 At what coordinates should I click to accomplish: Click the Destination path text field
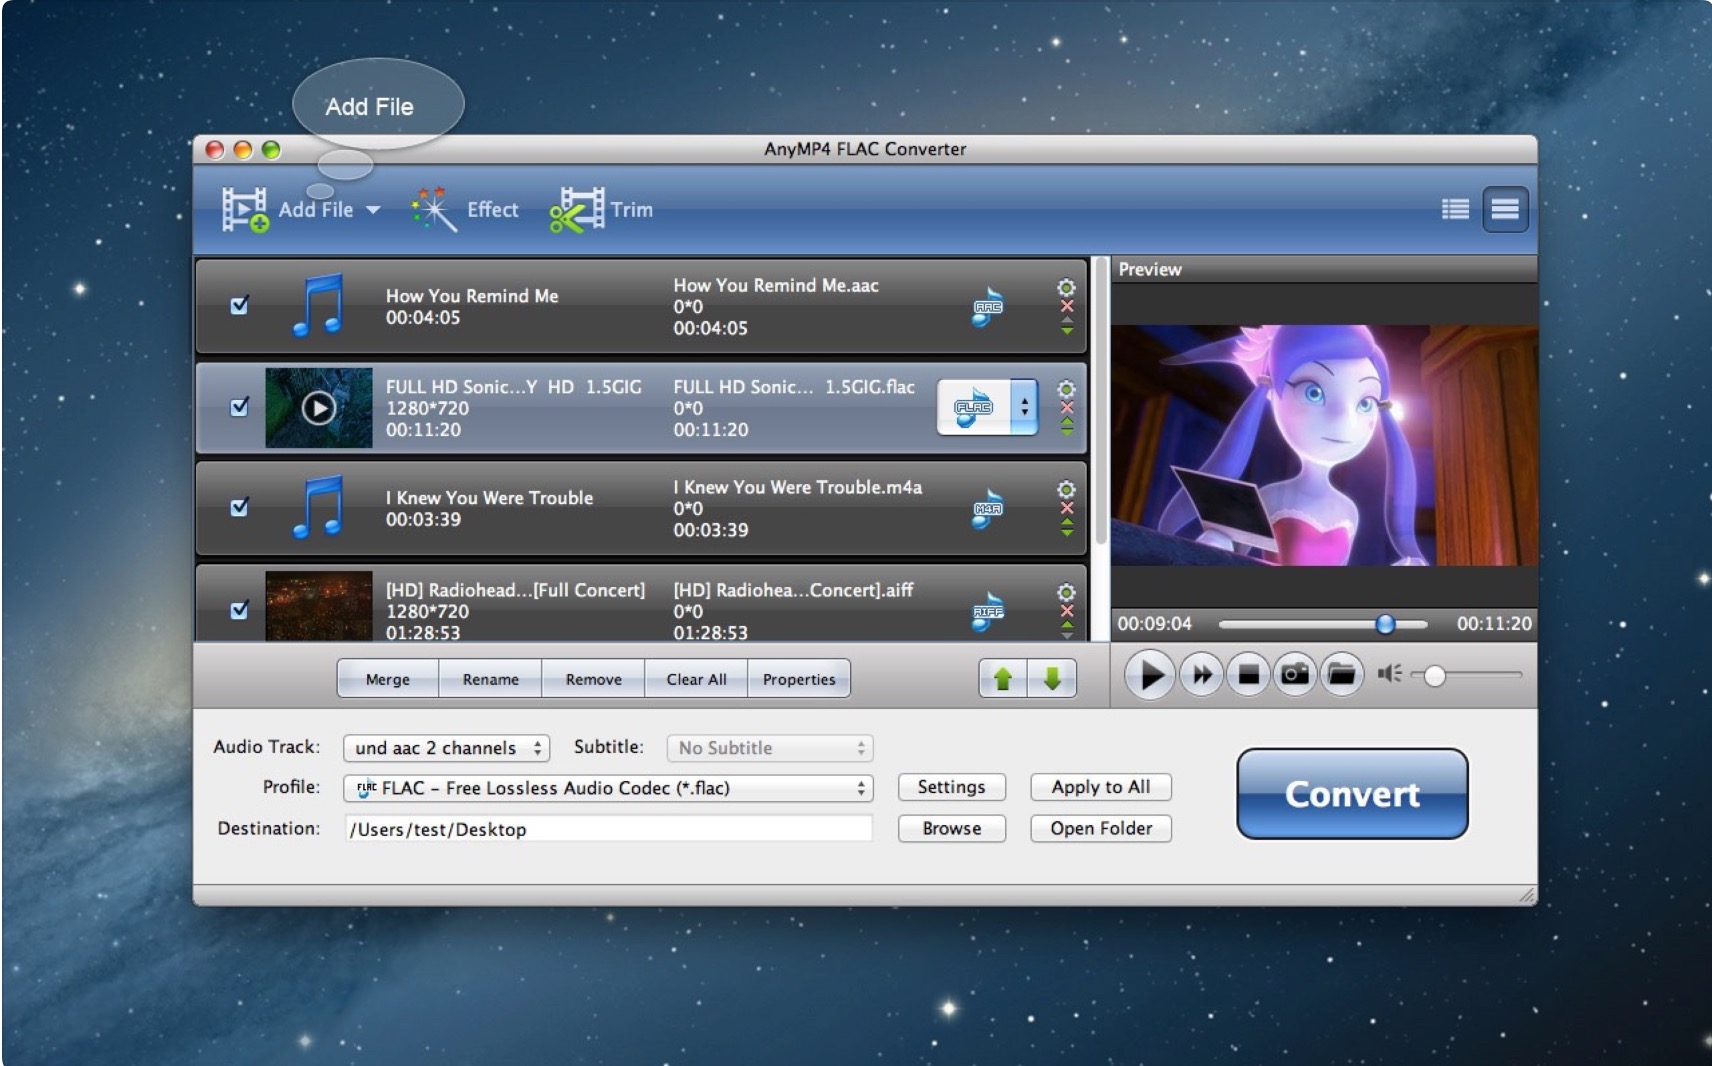click(x=608, y=829)
